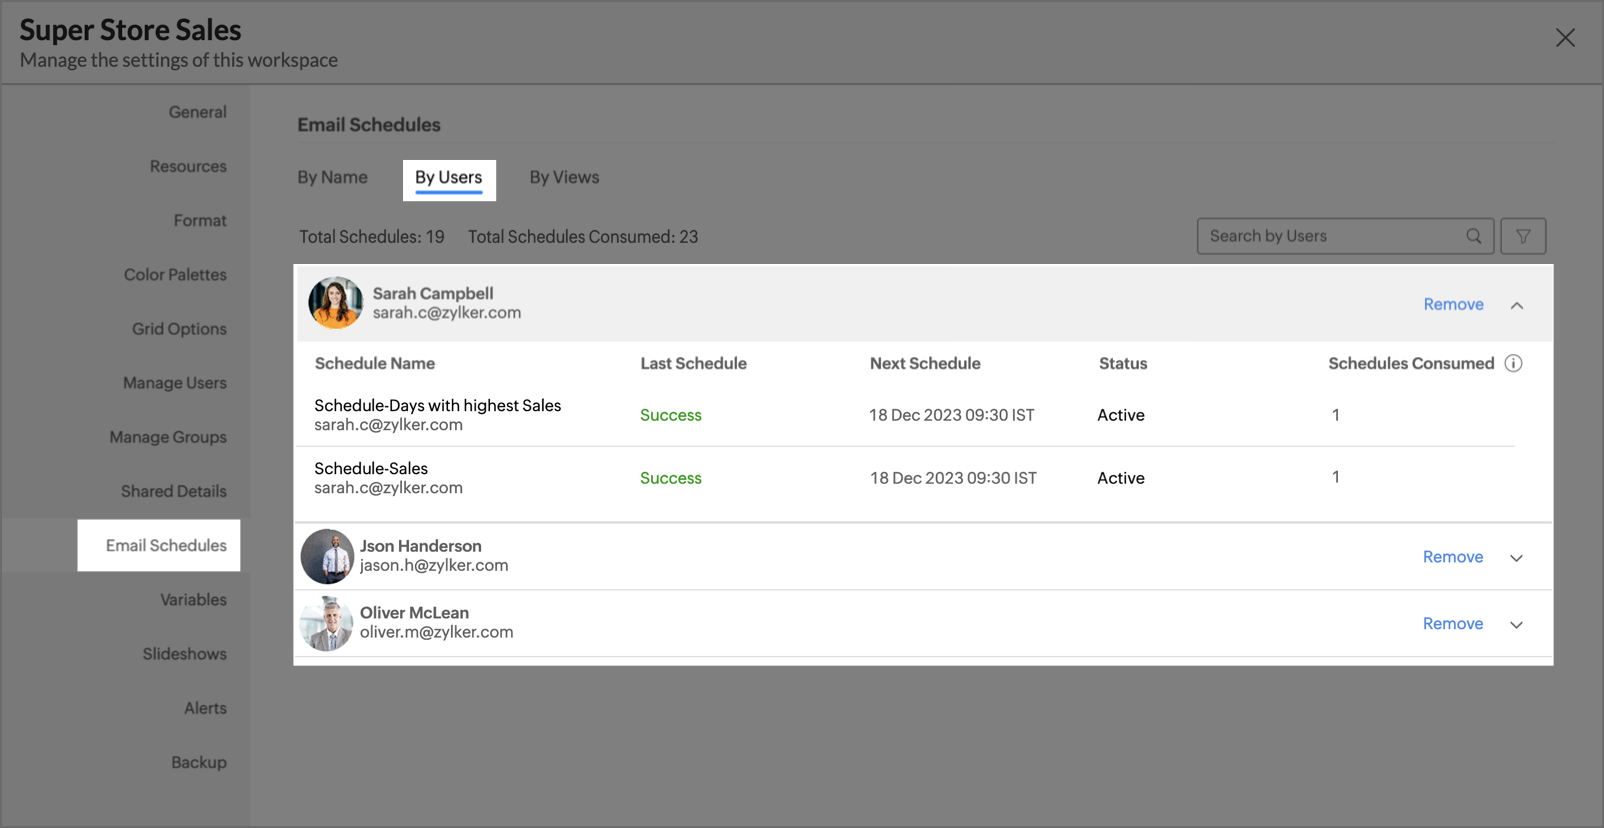Click the Status column header
This screenshot has width=1604, height=828.
1123,363
